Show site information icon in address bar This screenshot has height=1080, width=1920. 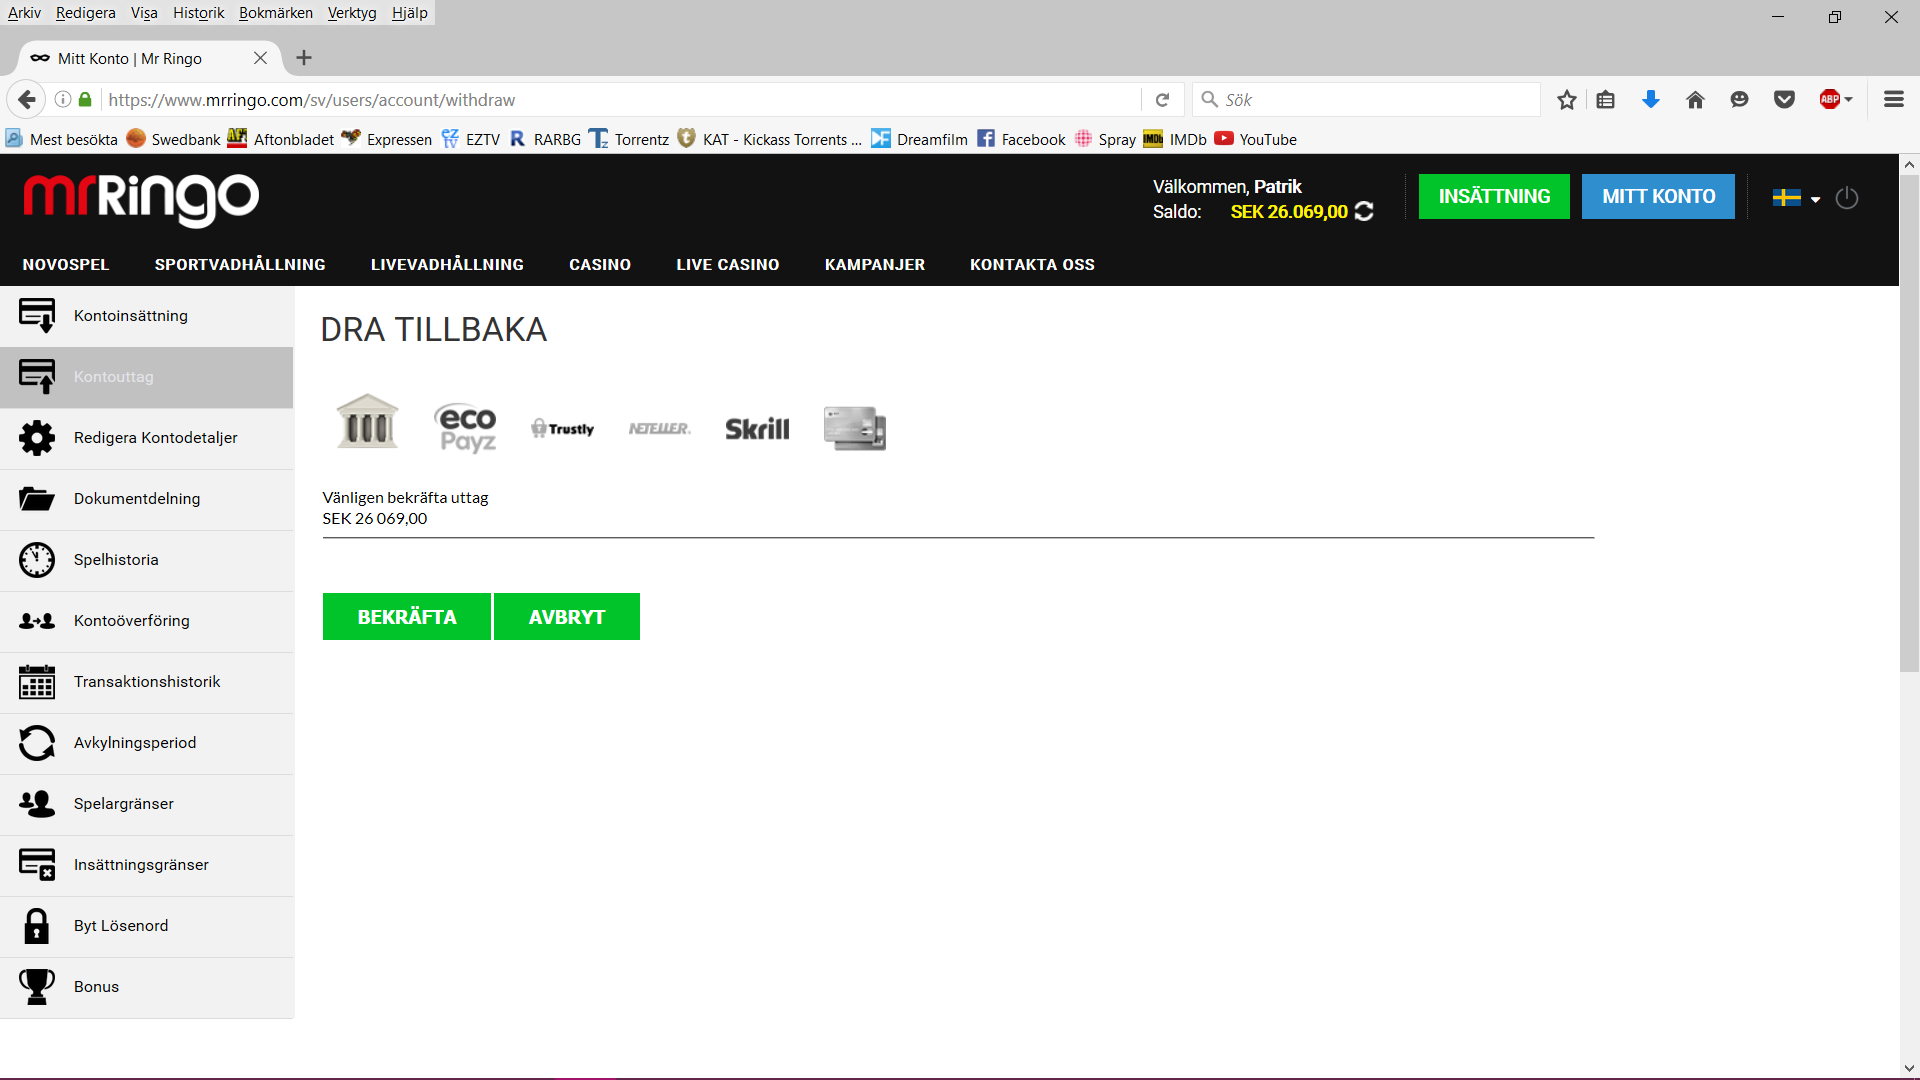tap(63, 100)
